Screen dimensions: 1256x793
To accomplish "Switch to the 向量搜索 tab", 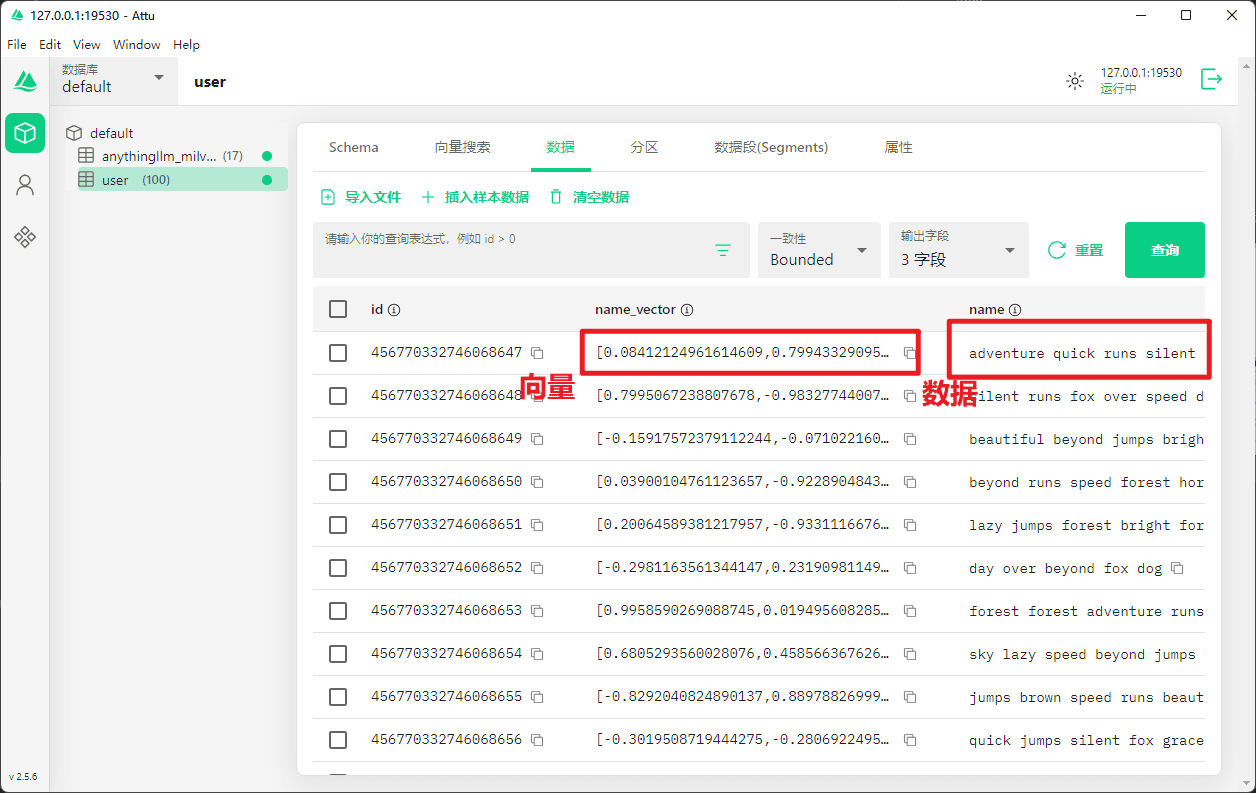I will pyautogui.click(x=462, y=147).
